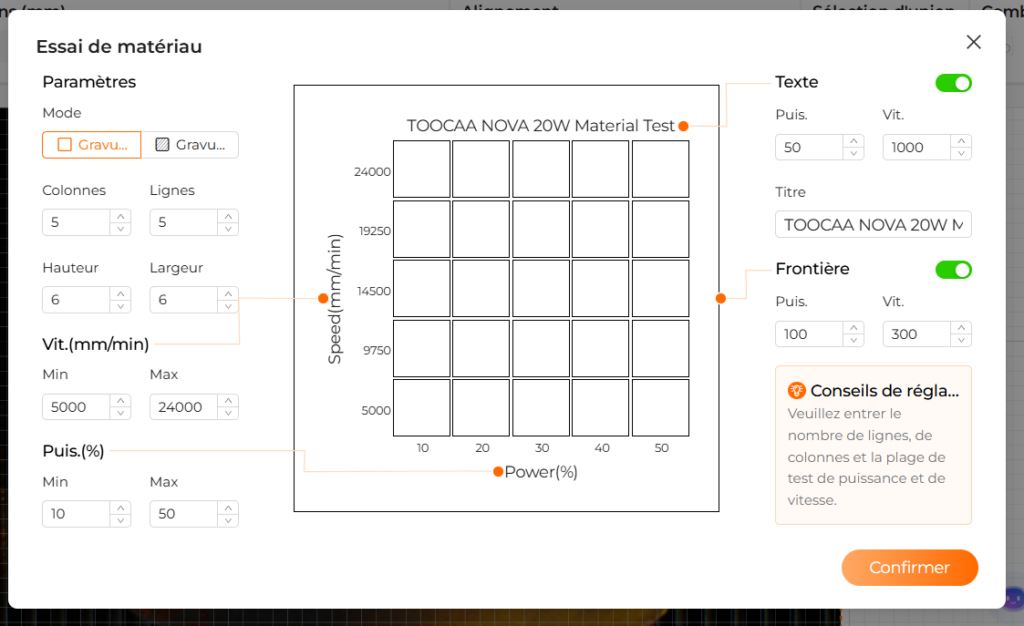The height and width of the screenshot is (626, 1024).
Task: Click the Titre text field
Action: 873,225
